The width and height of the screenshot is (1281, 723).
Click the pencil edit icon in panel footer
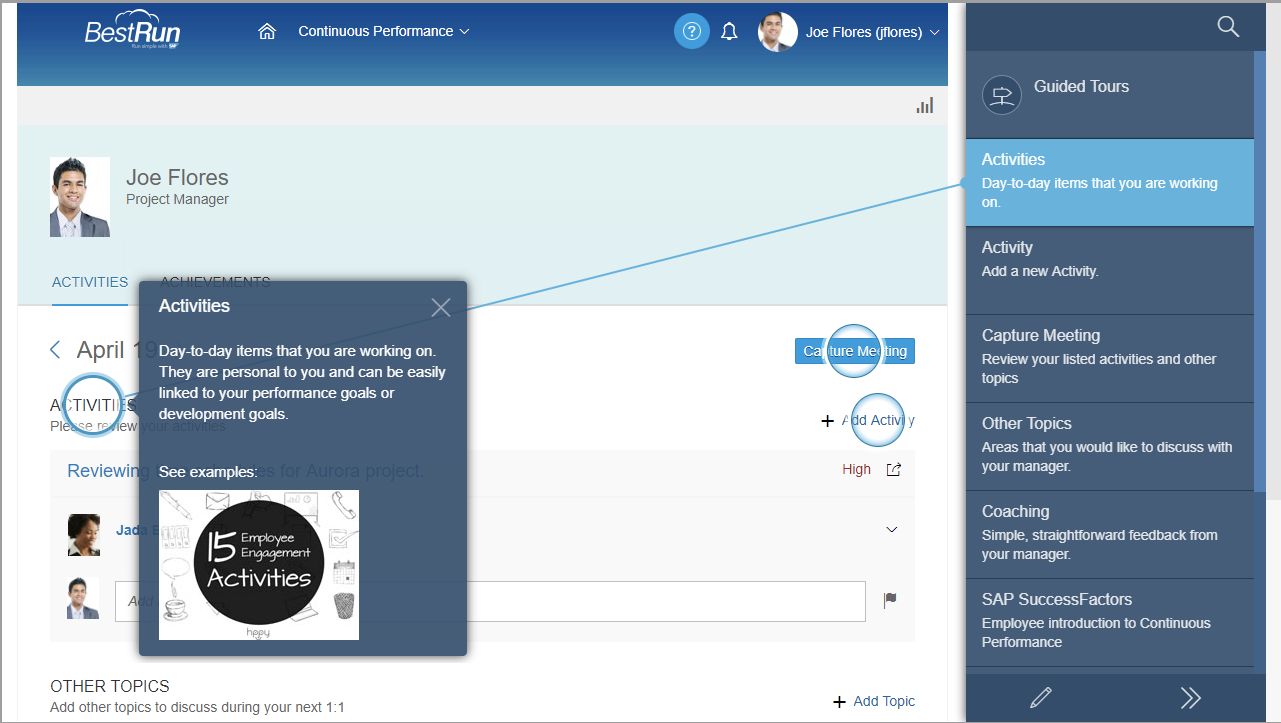point(1041,698)
